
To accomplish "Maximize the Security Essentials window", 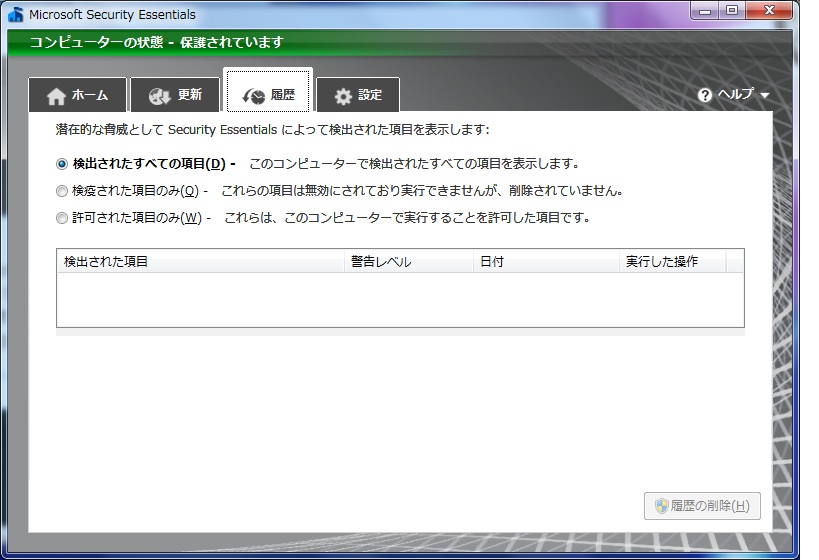I will [732, 11].
